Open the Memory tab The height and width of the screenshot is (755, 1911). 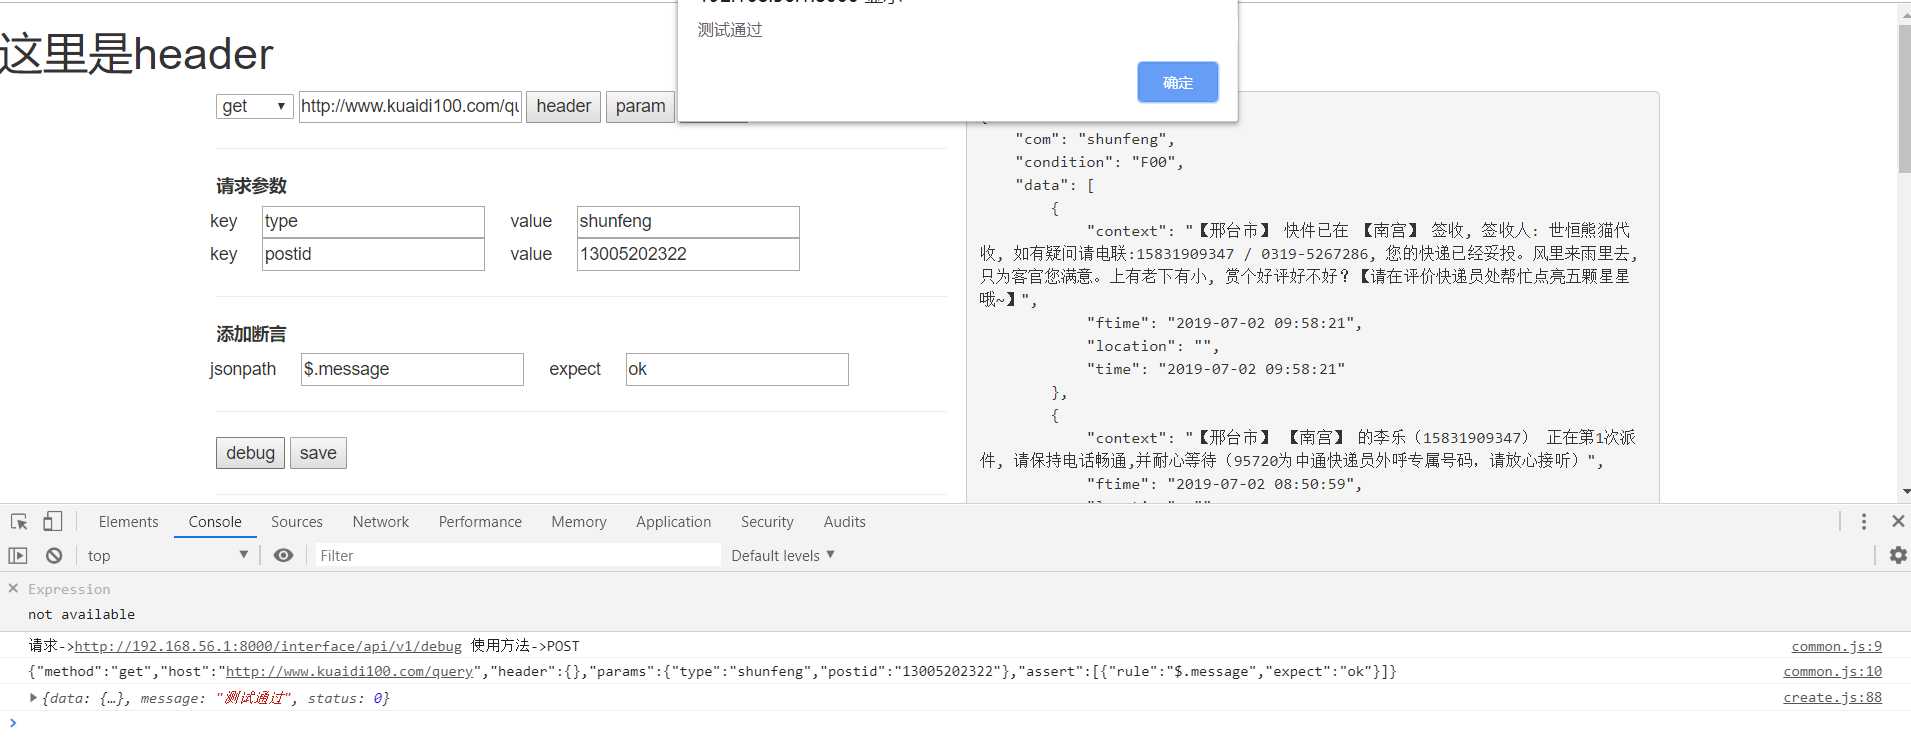tap(579, 522)
